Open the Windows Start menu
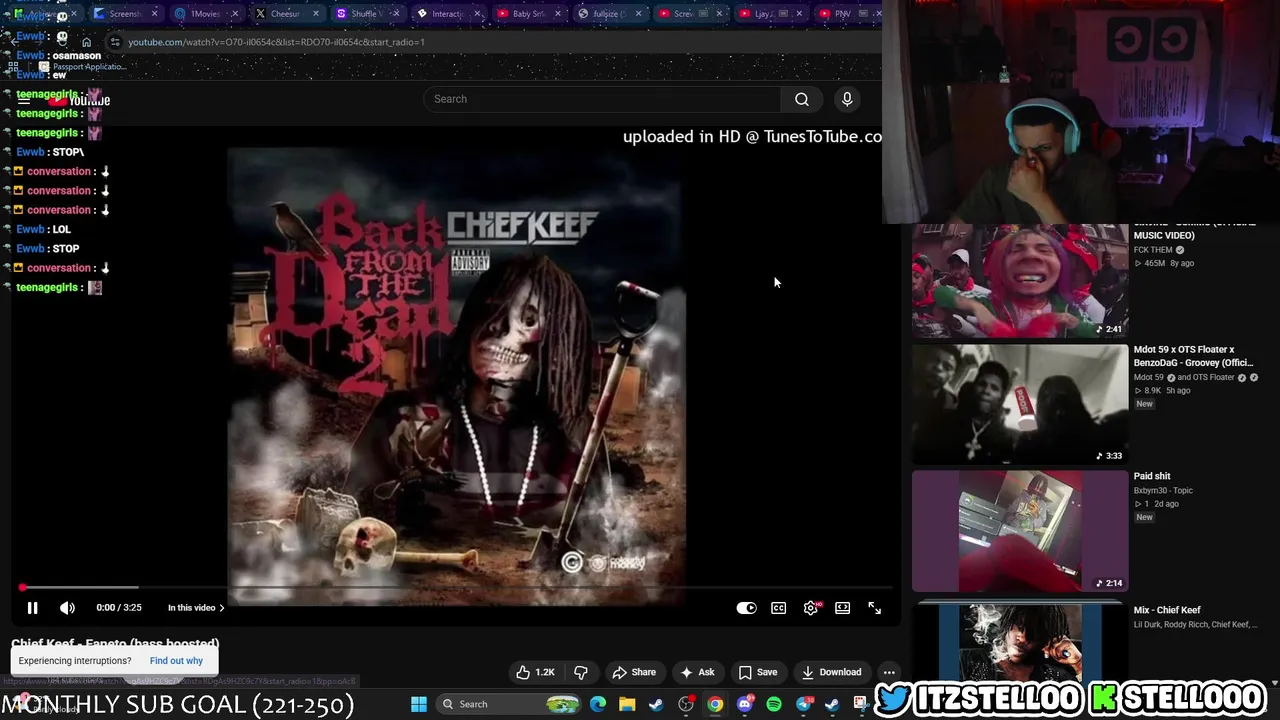1280x720 pixels. 419,704
